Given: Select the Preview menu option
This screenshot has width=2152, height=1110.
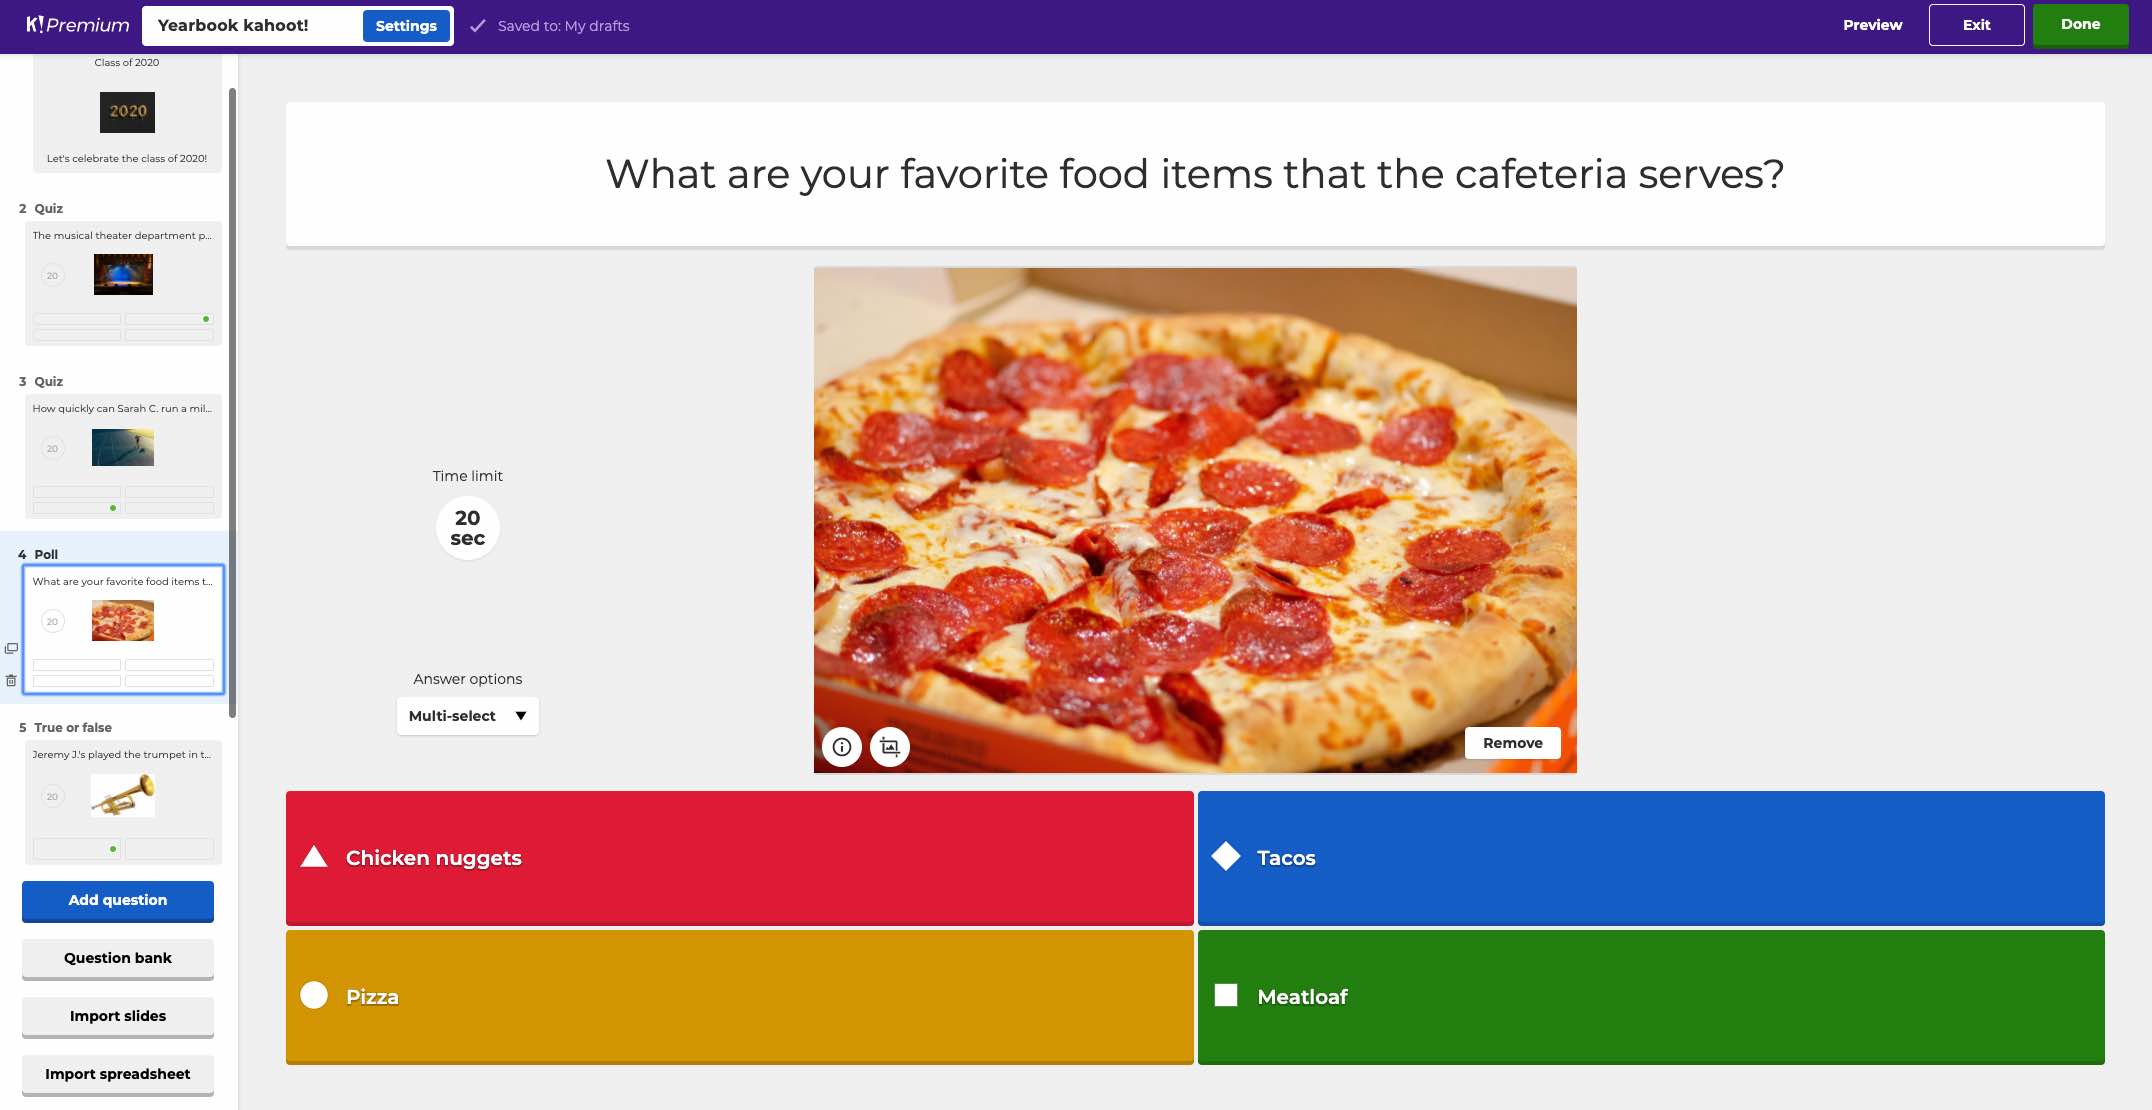Looking at the screenshot, I should 1872,25.
